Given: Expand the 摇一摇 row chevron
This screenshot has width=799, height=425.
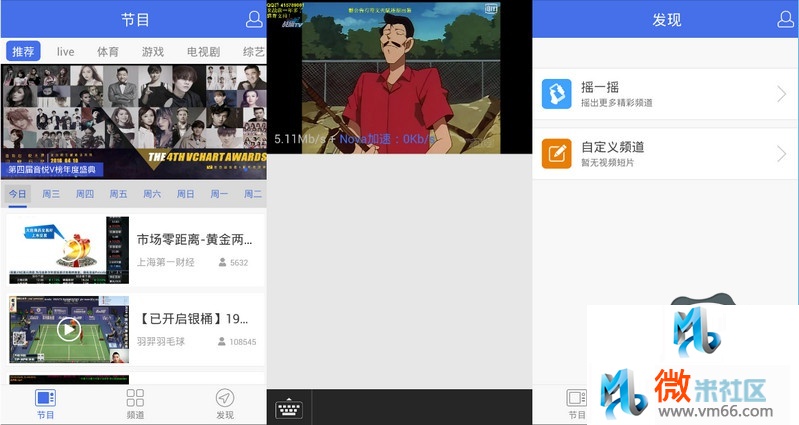Looking at the screenshot, I should pyautogui.click(x=782, y=94).
